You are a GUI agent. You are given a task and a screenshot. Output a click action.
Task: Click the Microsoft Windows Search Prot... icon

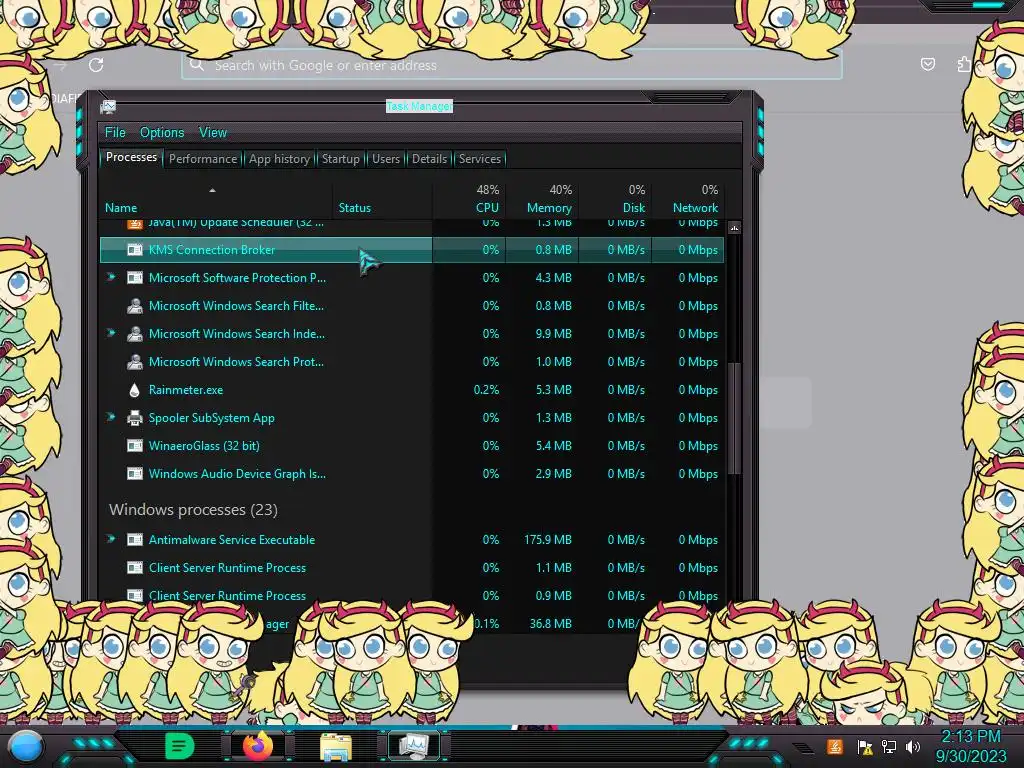pos(135,362)
